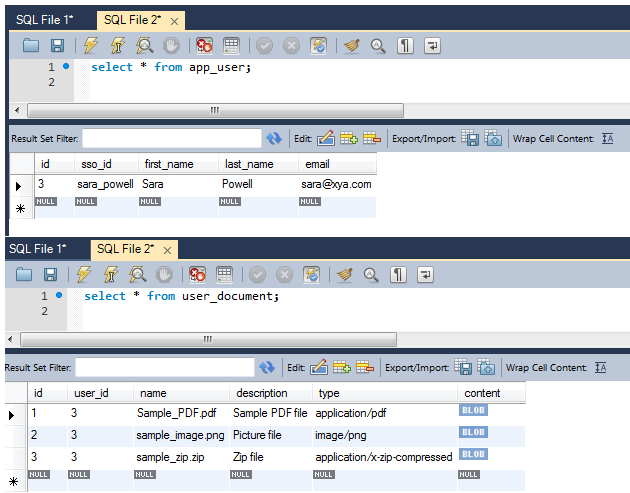
Task: Toggle stop-on-error icon in the app_user toolbar
Action: tap(204, 46)
